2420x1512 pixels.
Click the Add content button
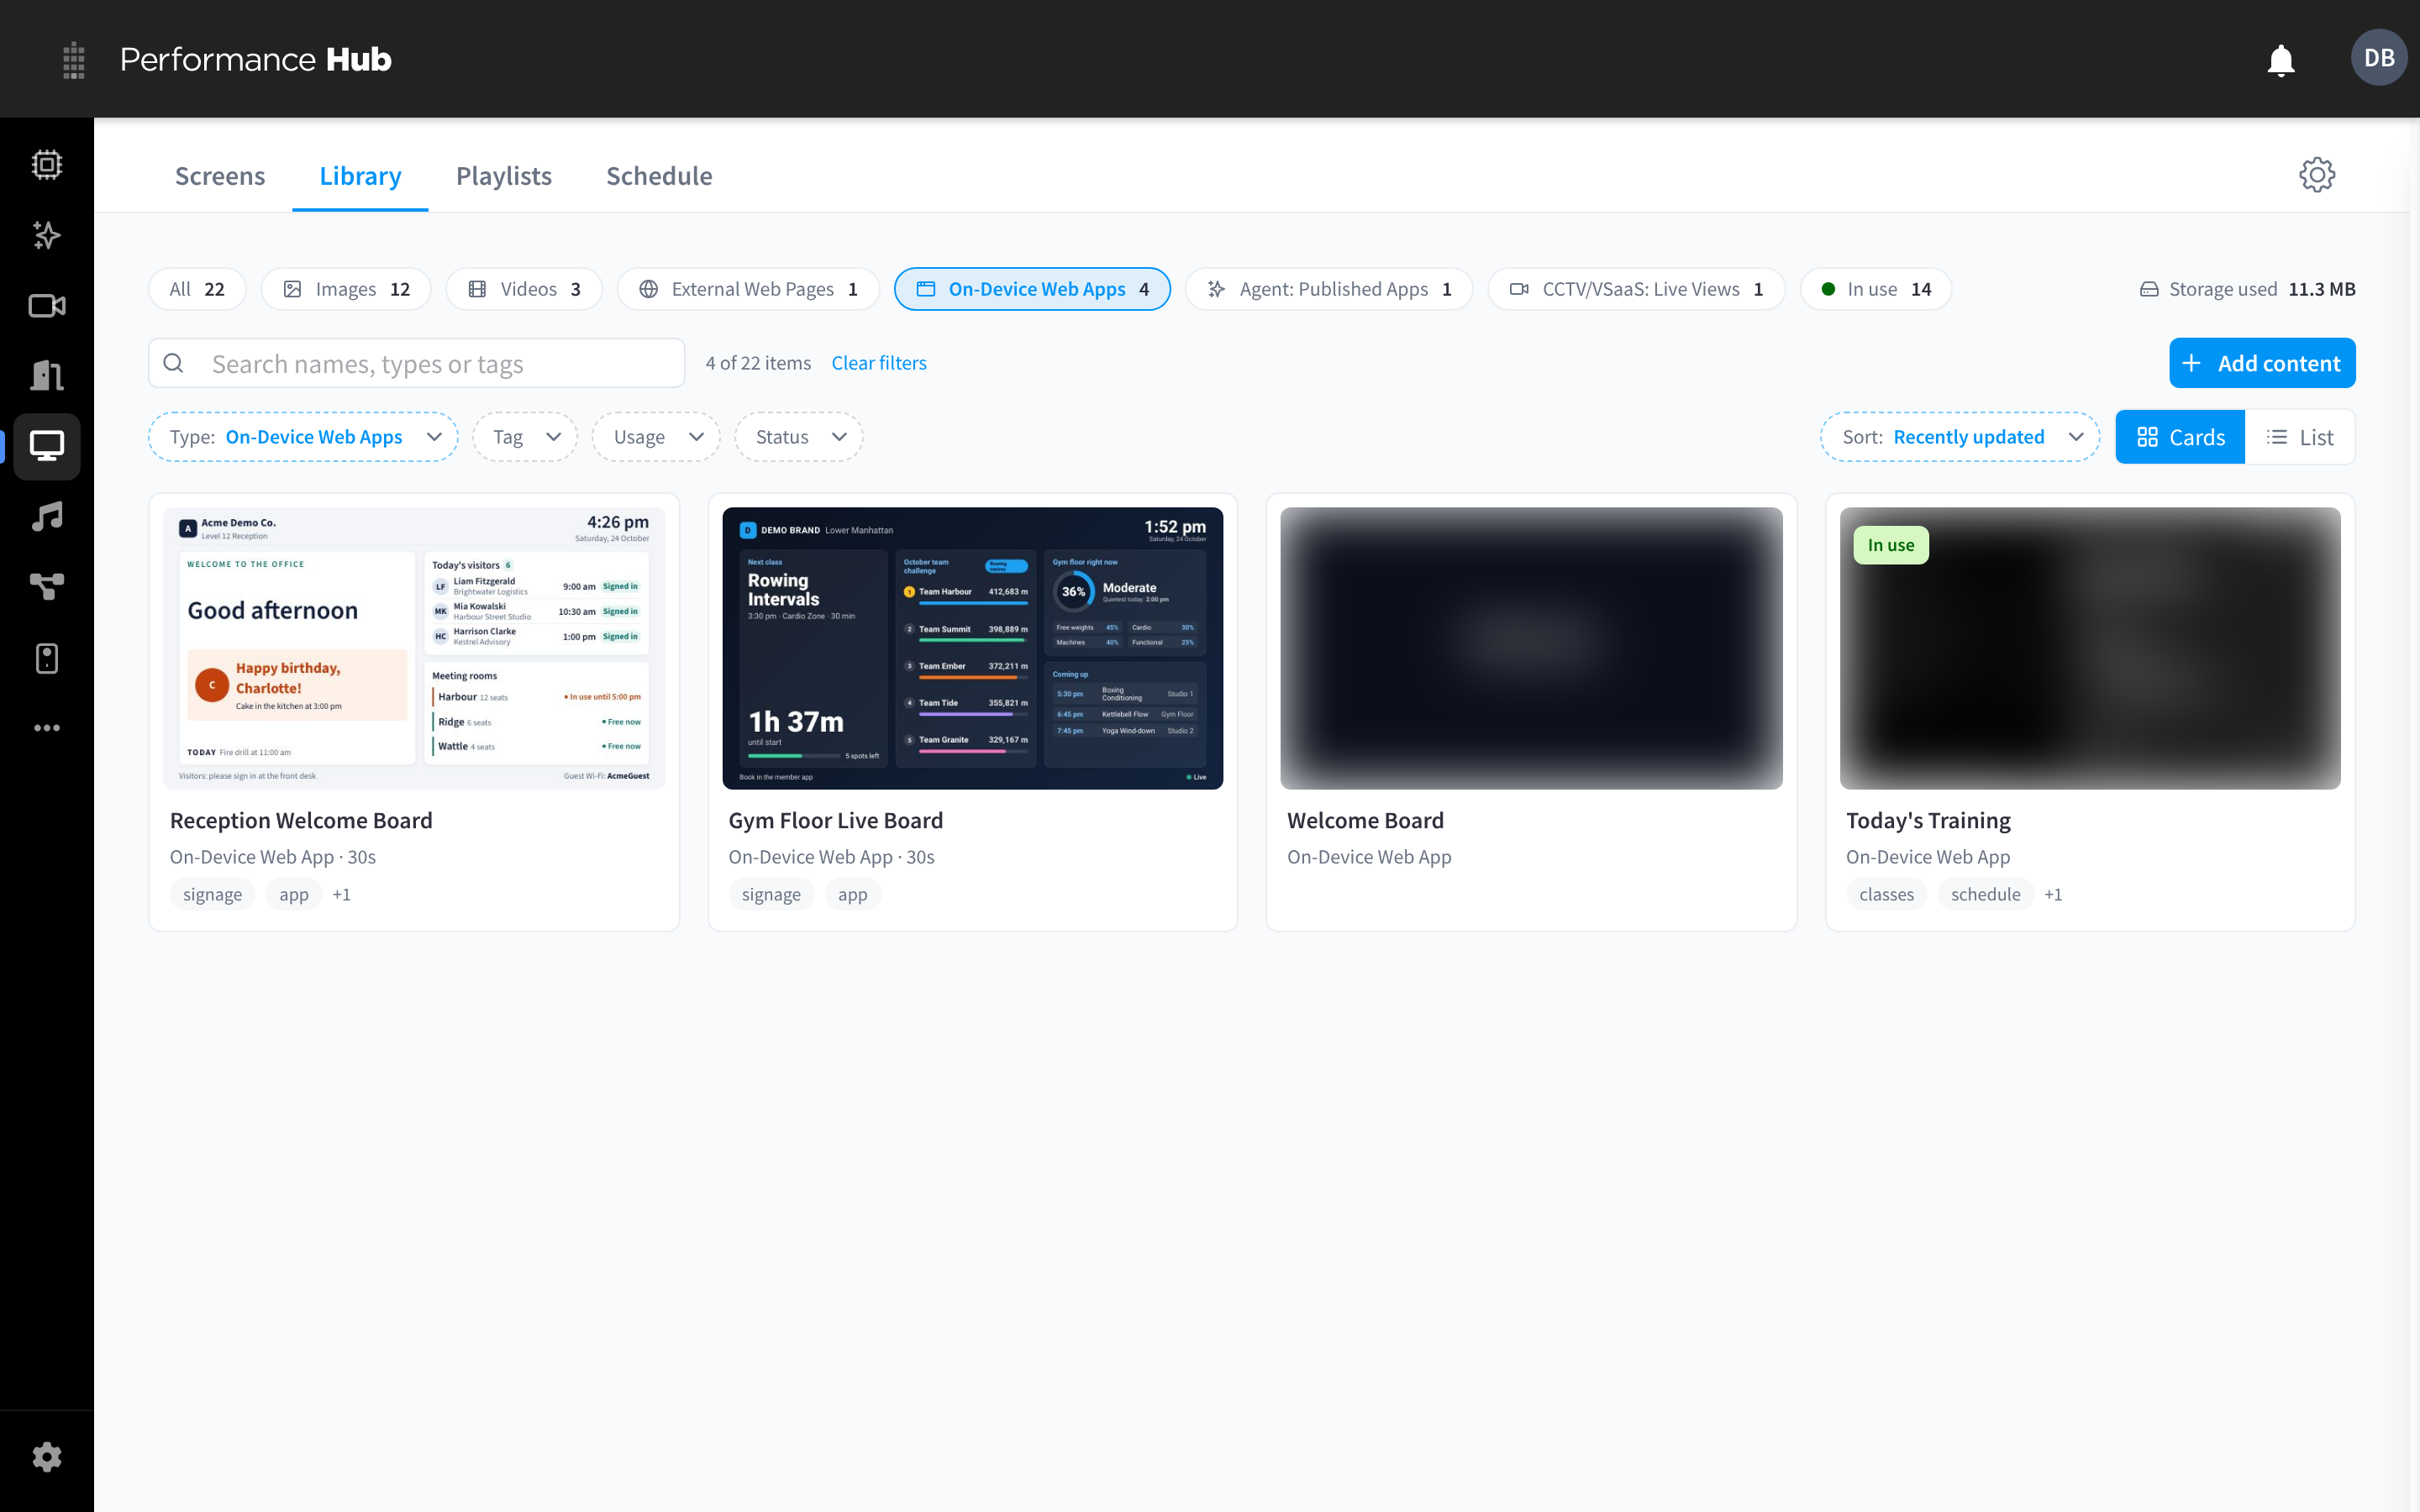pyautogui.click(x=2262, y=363)
